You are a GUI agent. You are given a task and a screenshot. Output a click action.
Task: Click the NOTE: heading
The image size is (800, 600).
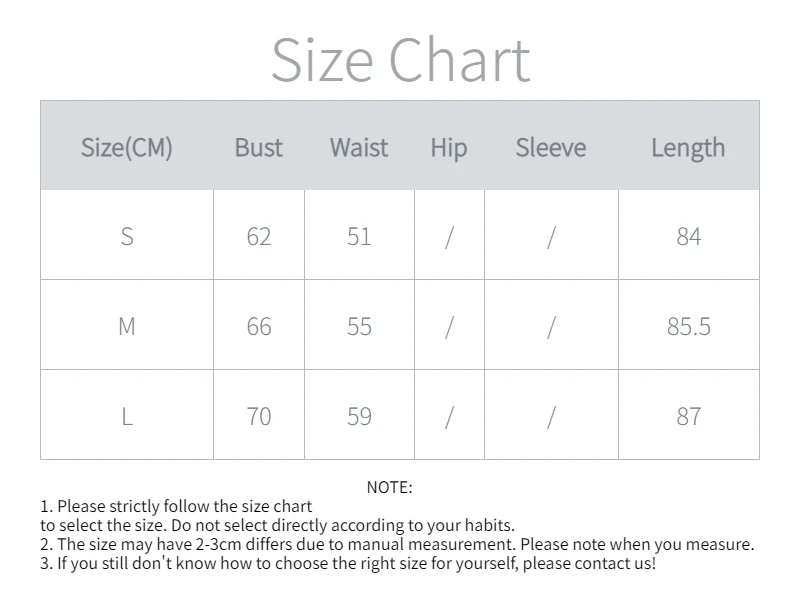389,487
